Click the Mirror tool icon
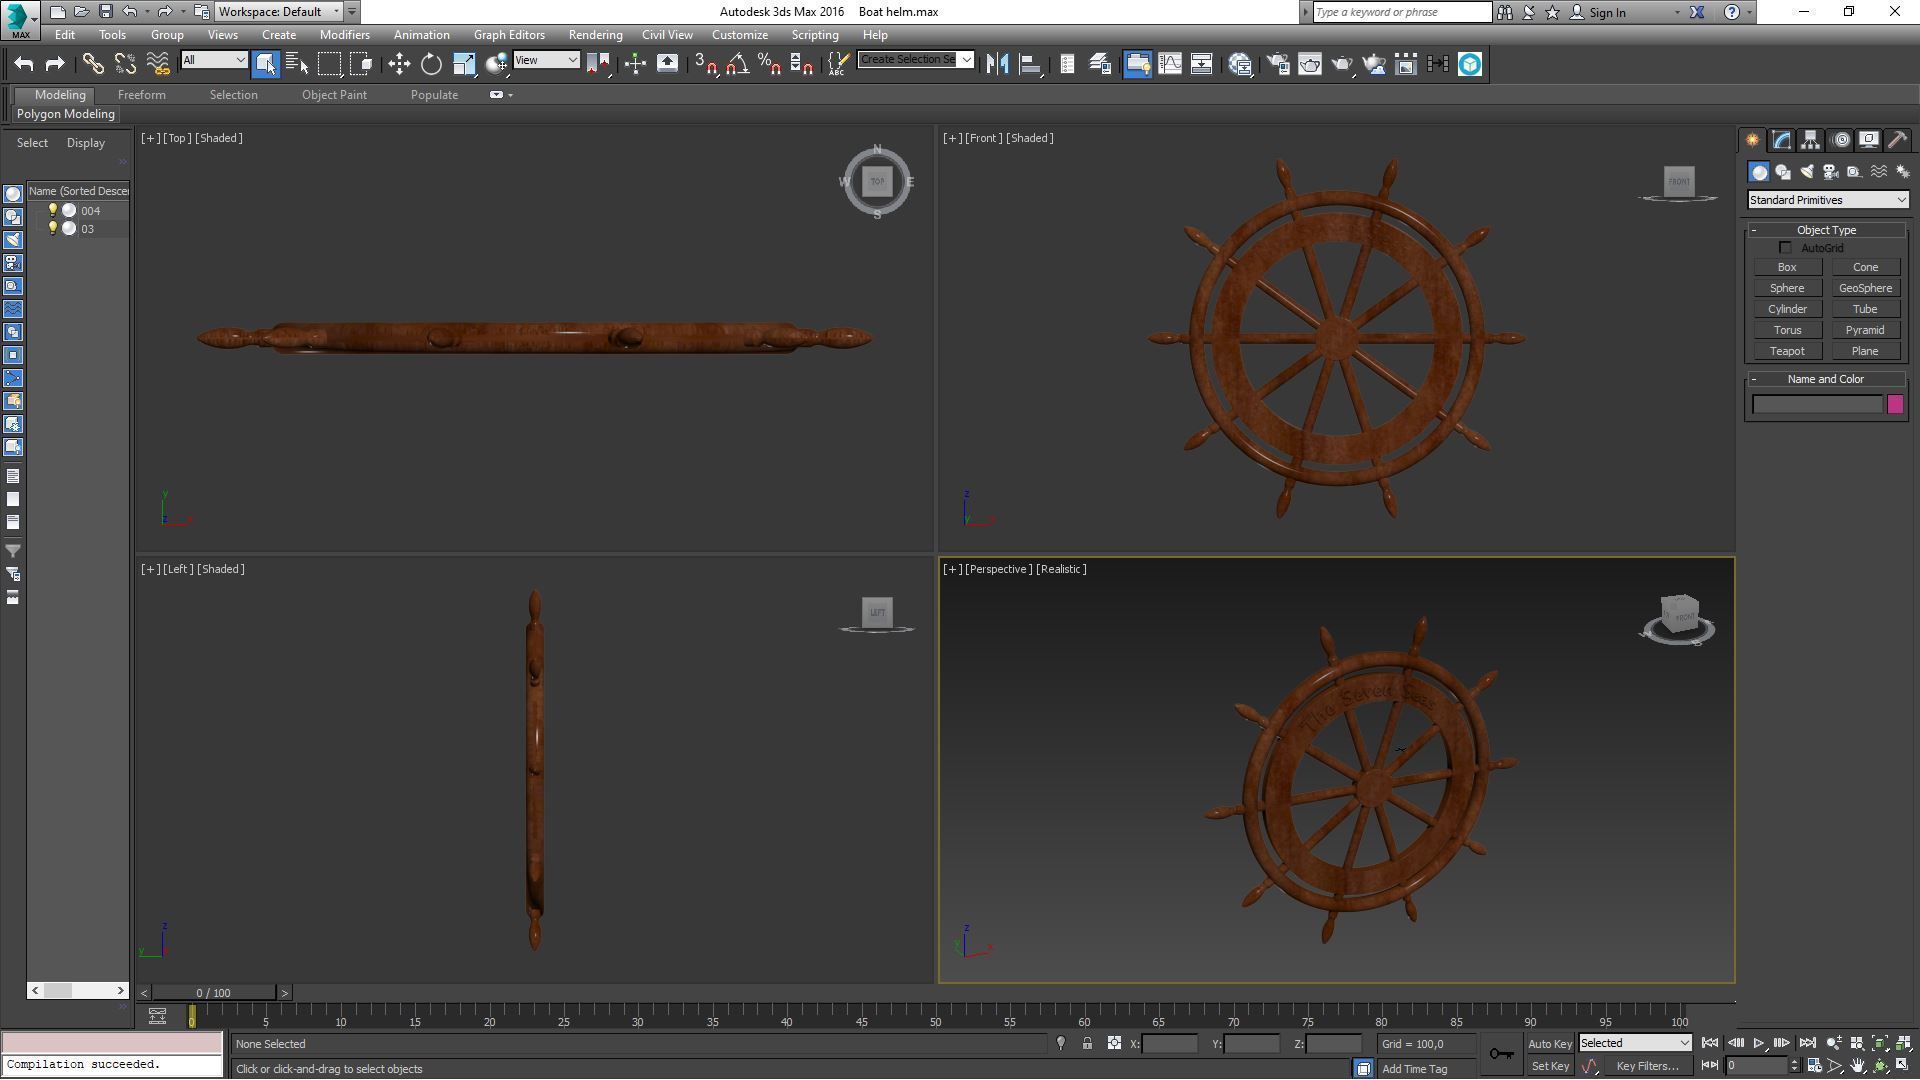1920x1080 pixels. tap(997, 64)
